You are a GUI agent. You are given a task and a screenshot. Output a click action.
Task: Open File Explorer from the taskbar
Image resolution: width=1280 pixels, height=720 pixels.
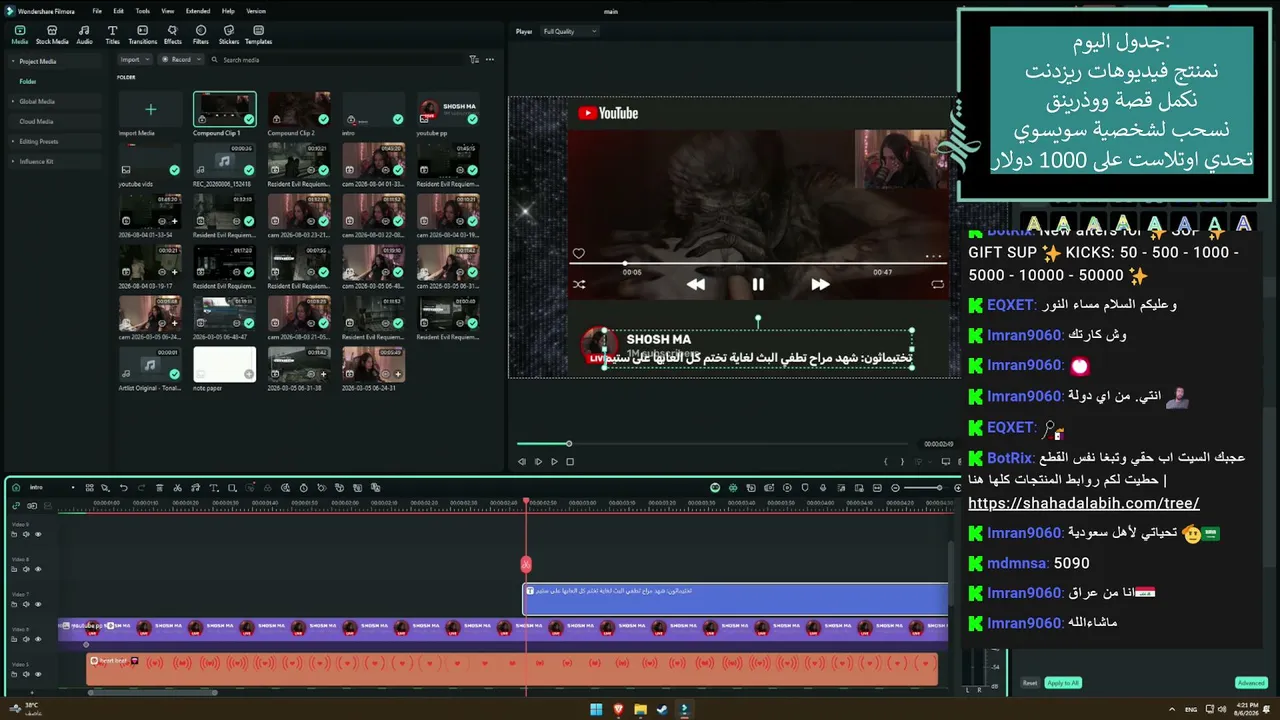(x=640, y=710)
